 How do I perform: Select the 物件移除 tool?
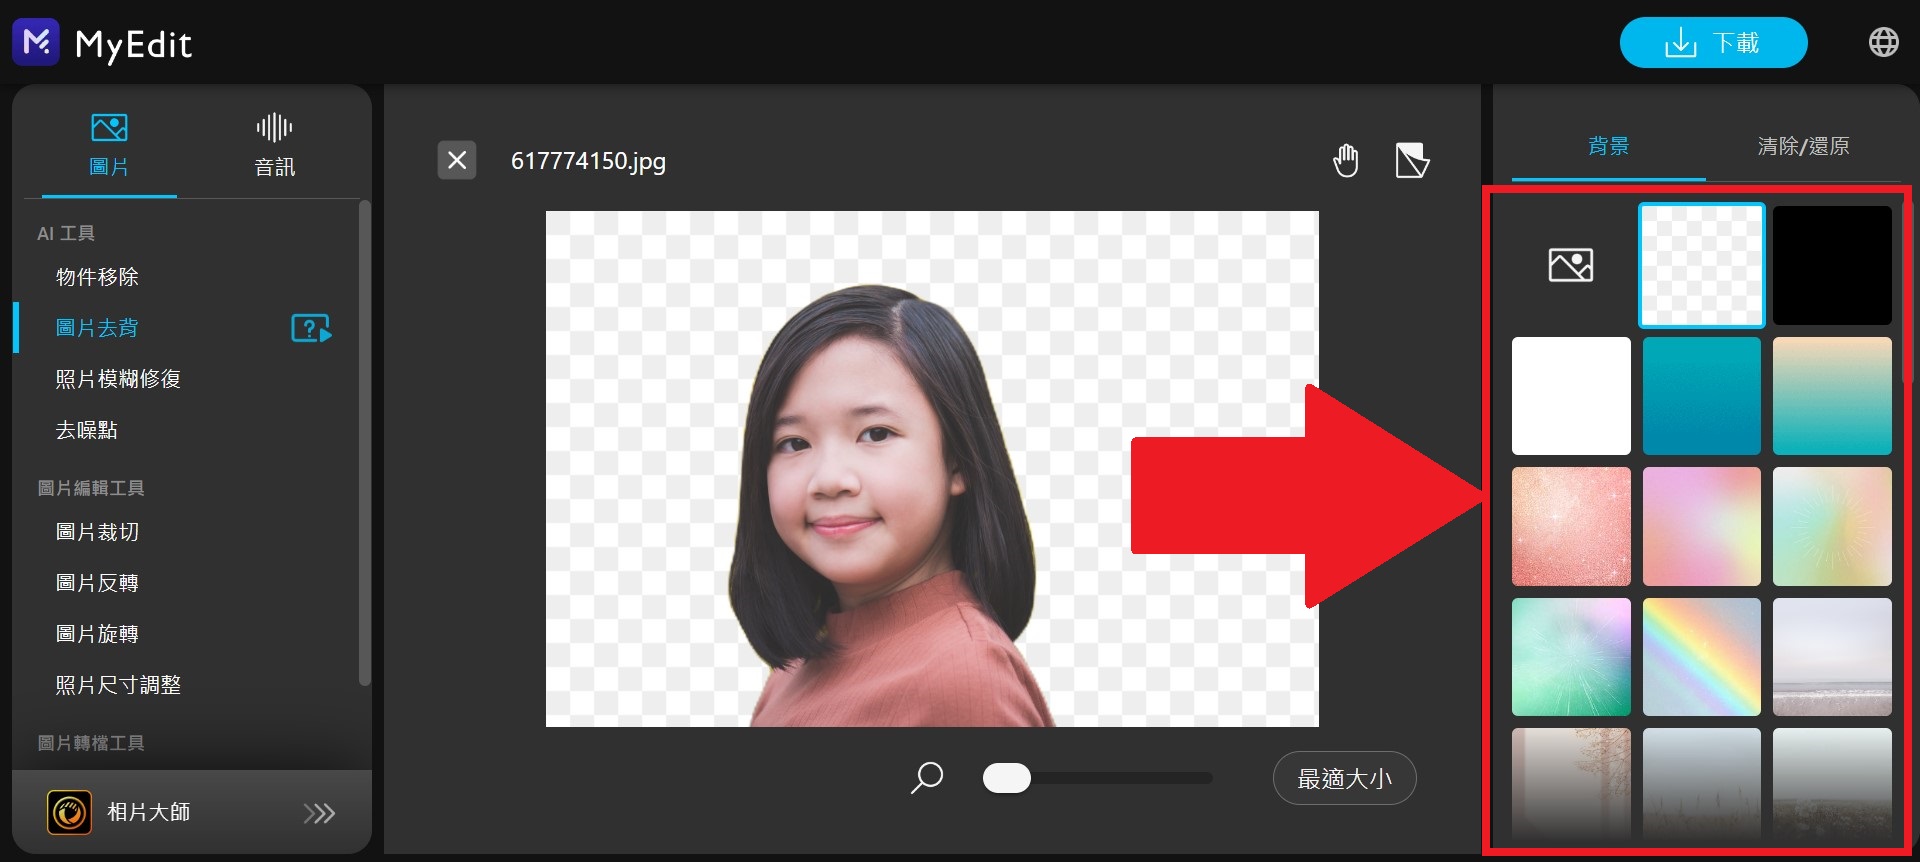pos(97,277)
